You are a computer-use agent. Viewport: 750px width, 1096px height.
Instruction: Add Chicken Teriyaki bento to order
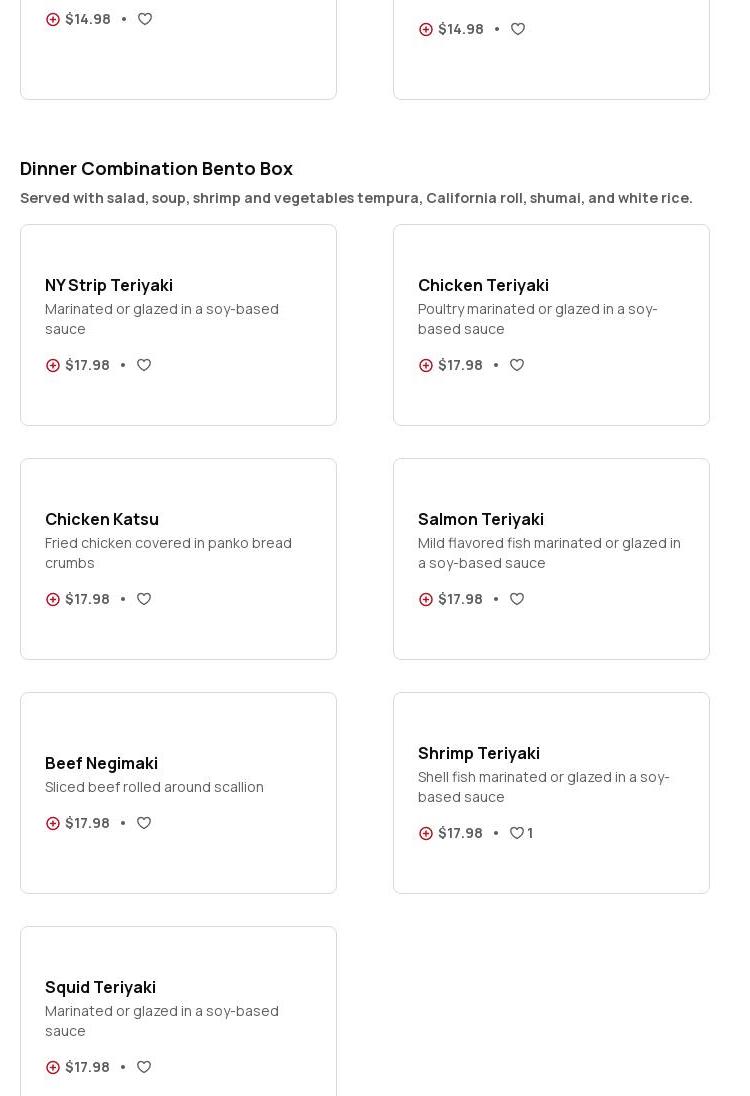pos(426,366)
